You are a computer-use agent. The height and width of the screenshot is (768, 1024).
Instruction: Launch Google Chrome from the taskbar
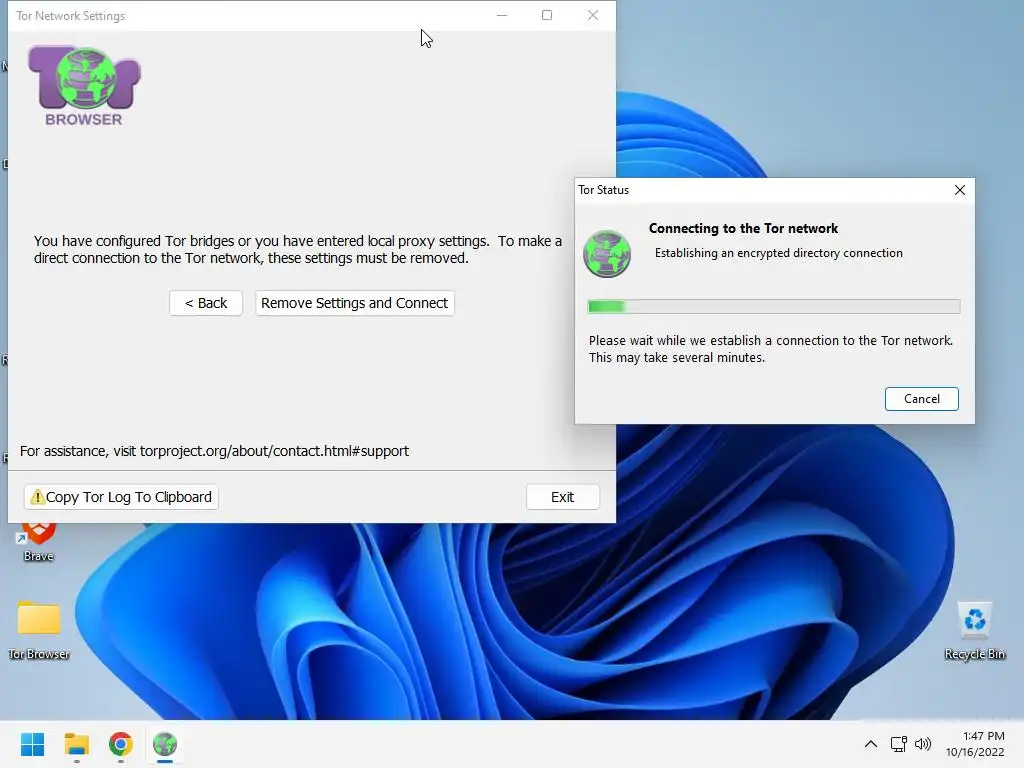pyautogui.click(x=121, y=744)
